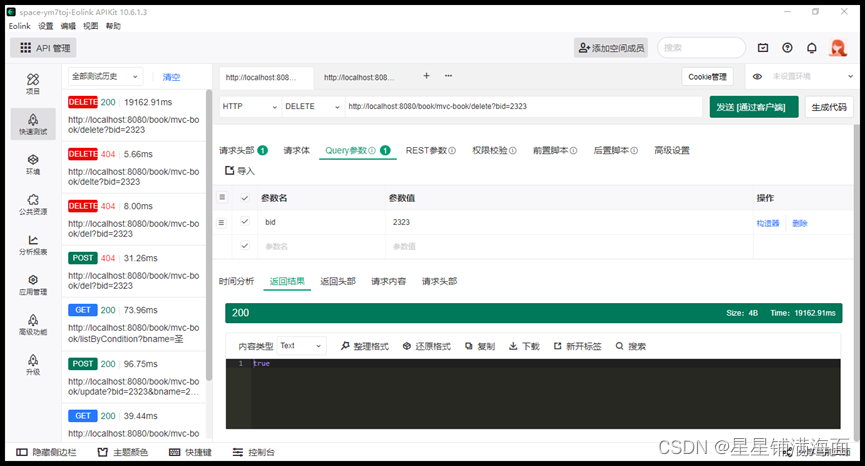Click 还原格式 to restore format
This screenshot has height=466, width=865.
[x=426, y=346]
